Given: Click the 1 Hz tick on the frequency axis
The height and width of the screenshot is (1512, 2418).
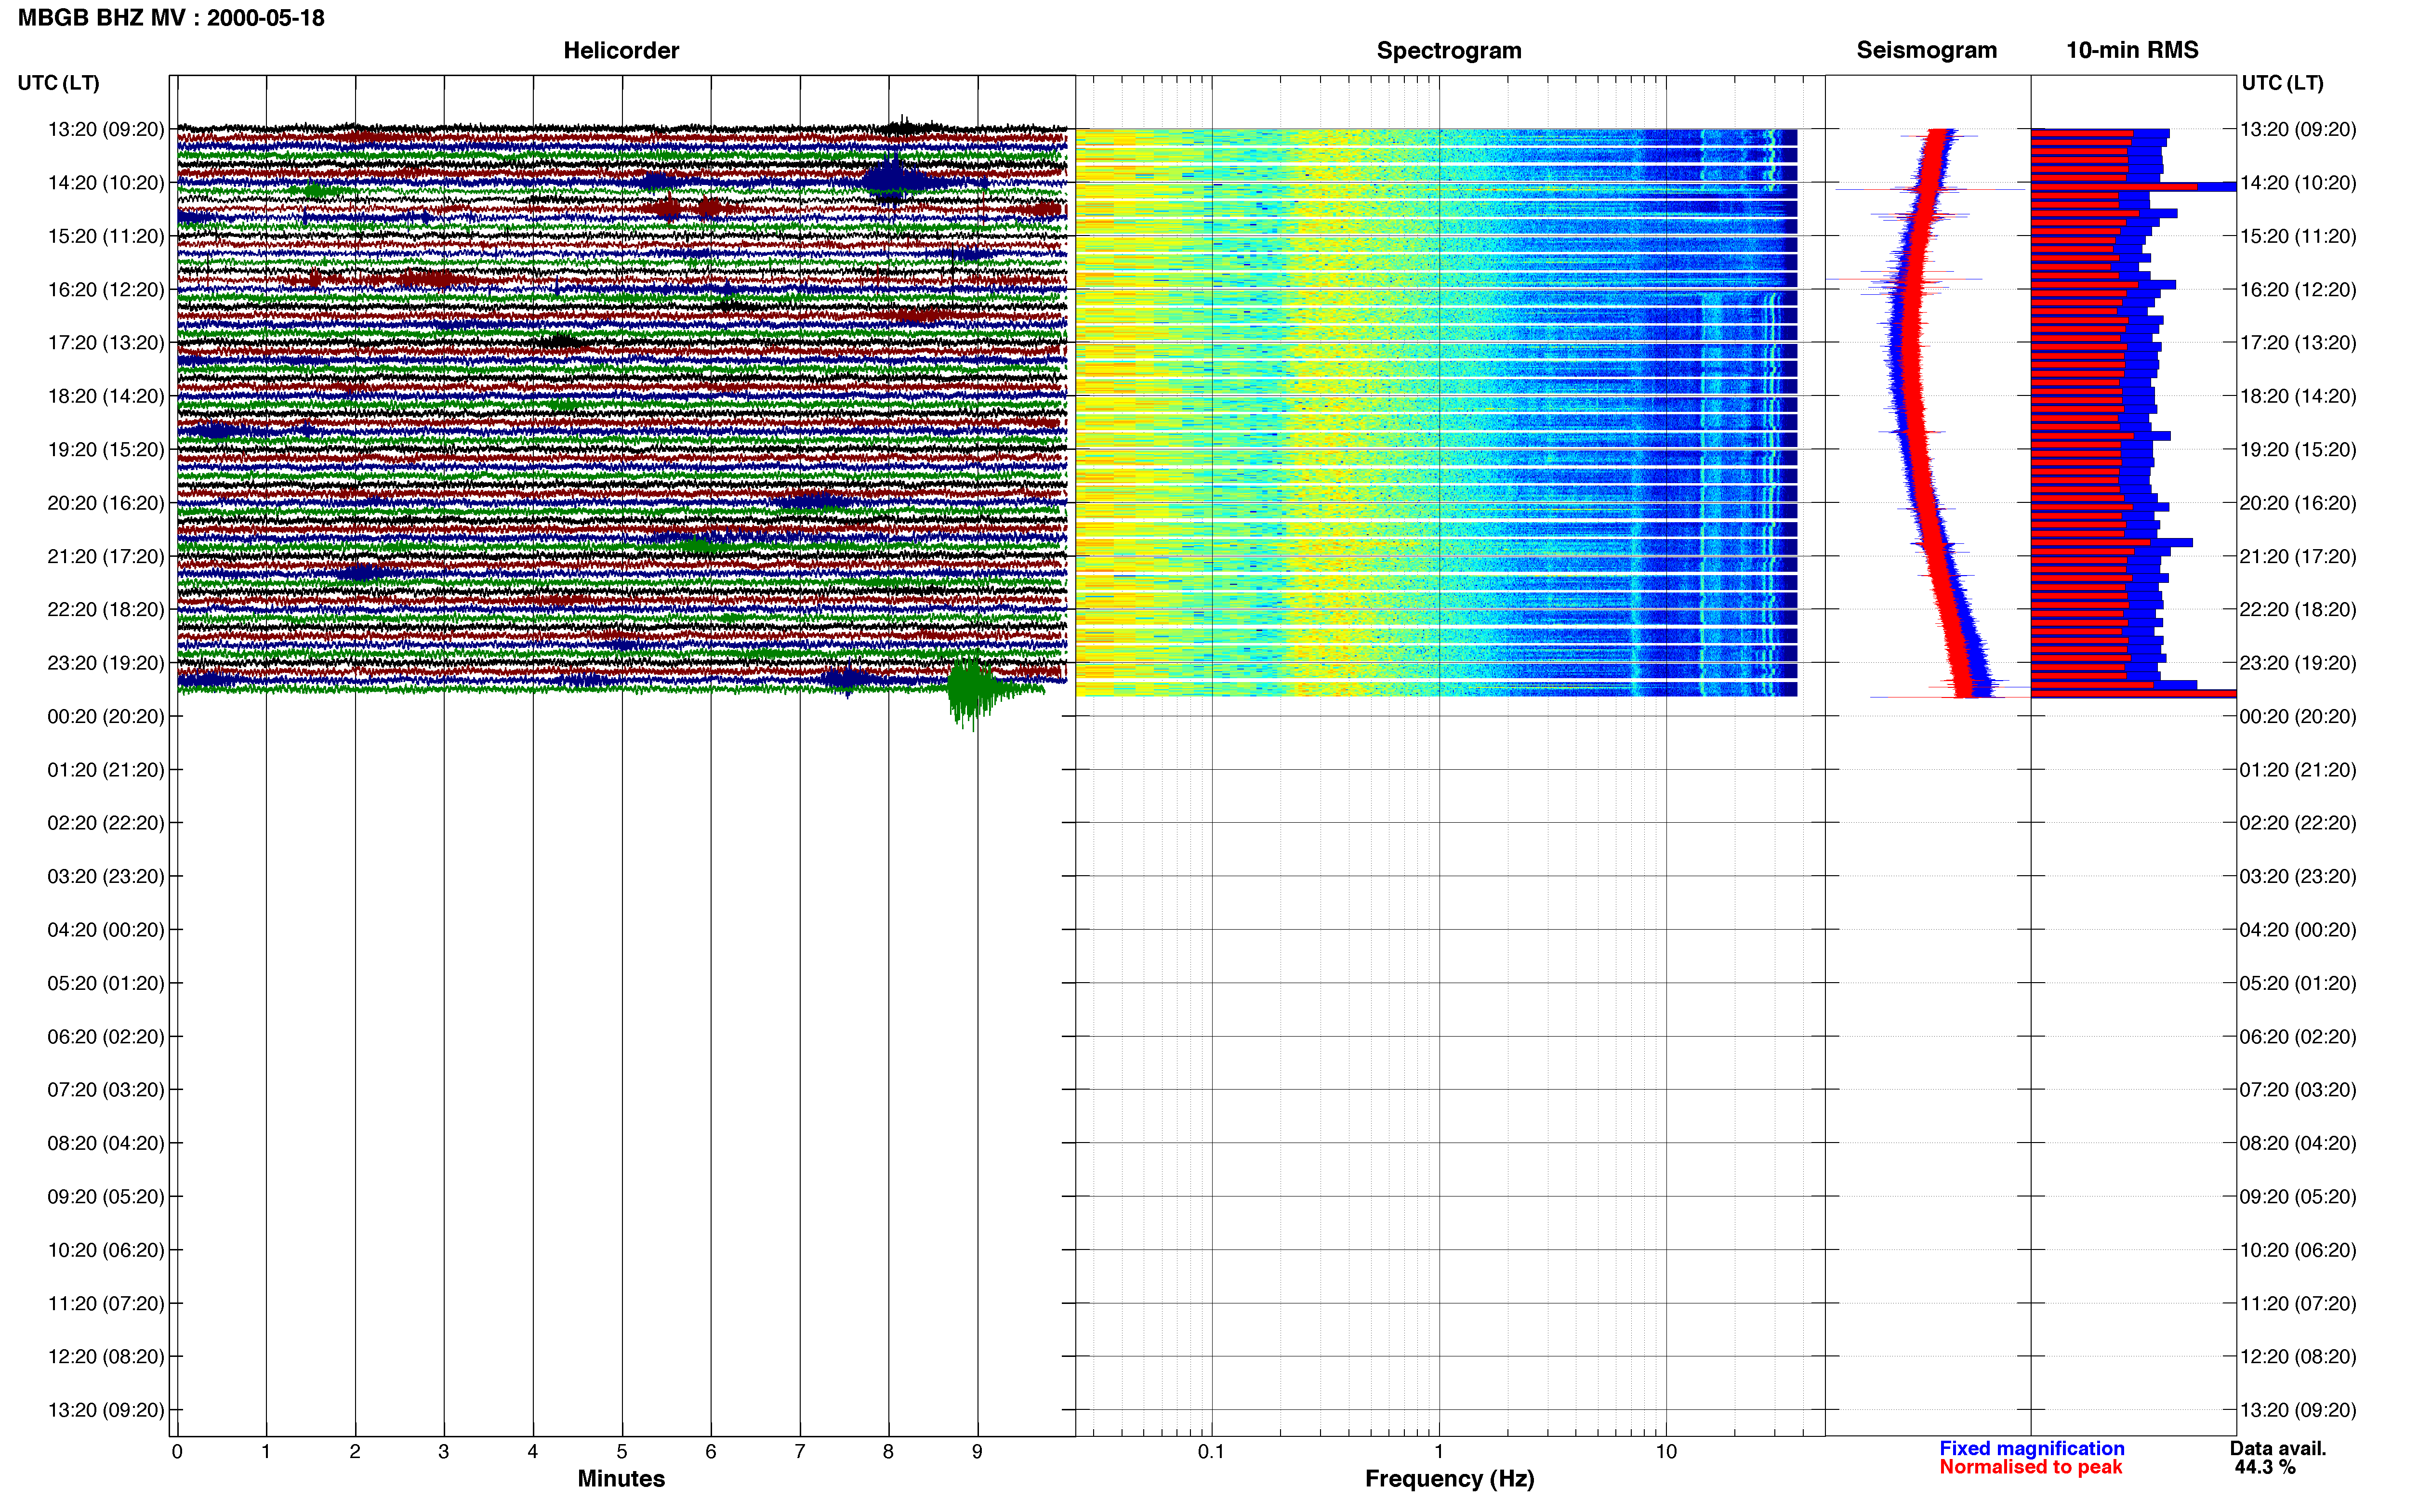Looking at the screenshot, I should point(1439,1451).
